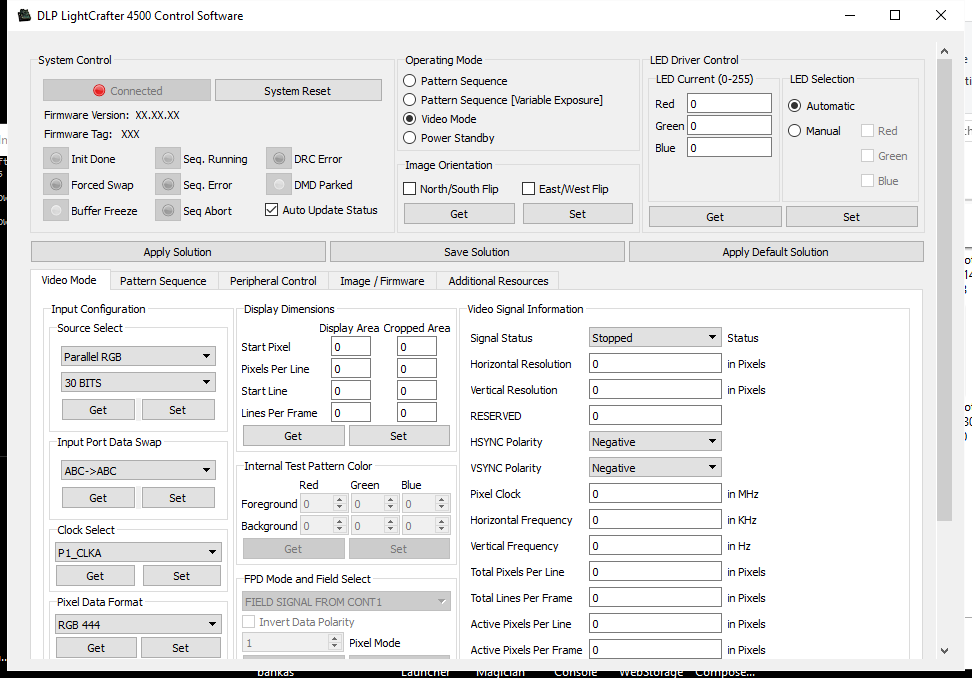Click the Seq Abort status indicator
972x678 pixels.
tap(167, 211)
